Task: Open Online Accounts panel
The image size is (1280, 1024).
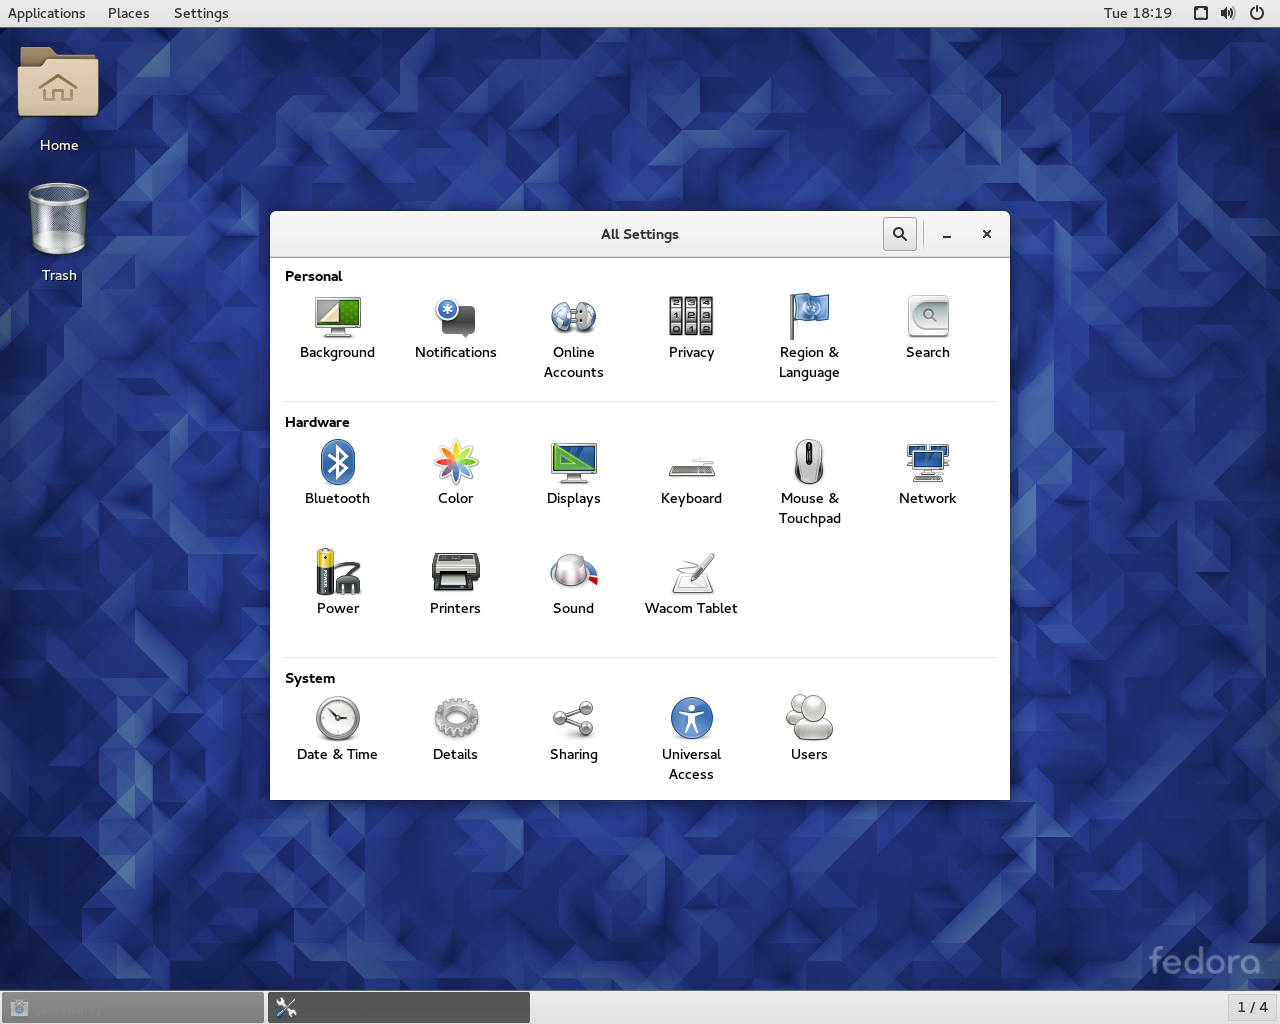Action: (x=574, y=337)
